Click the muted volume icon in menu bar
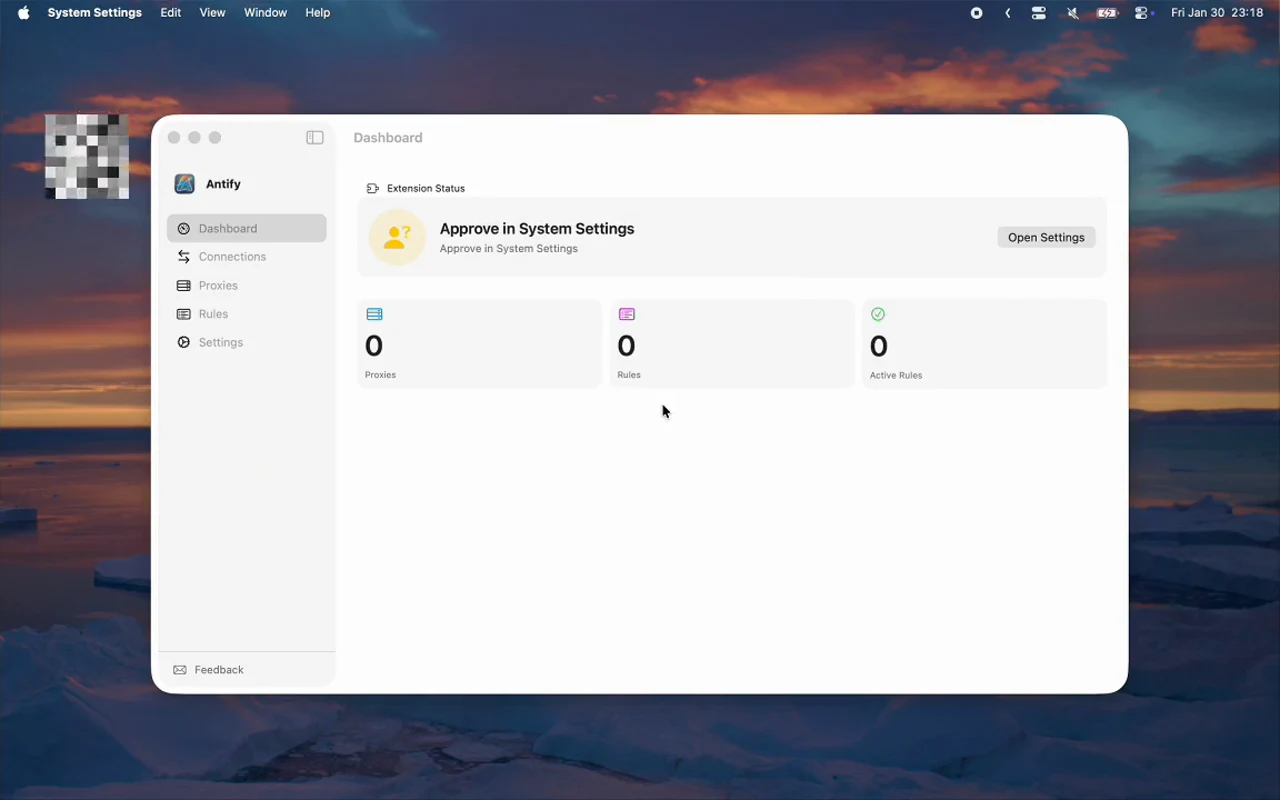This screenshot has height=800, width=1280. tap(1072, 13)
